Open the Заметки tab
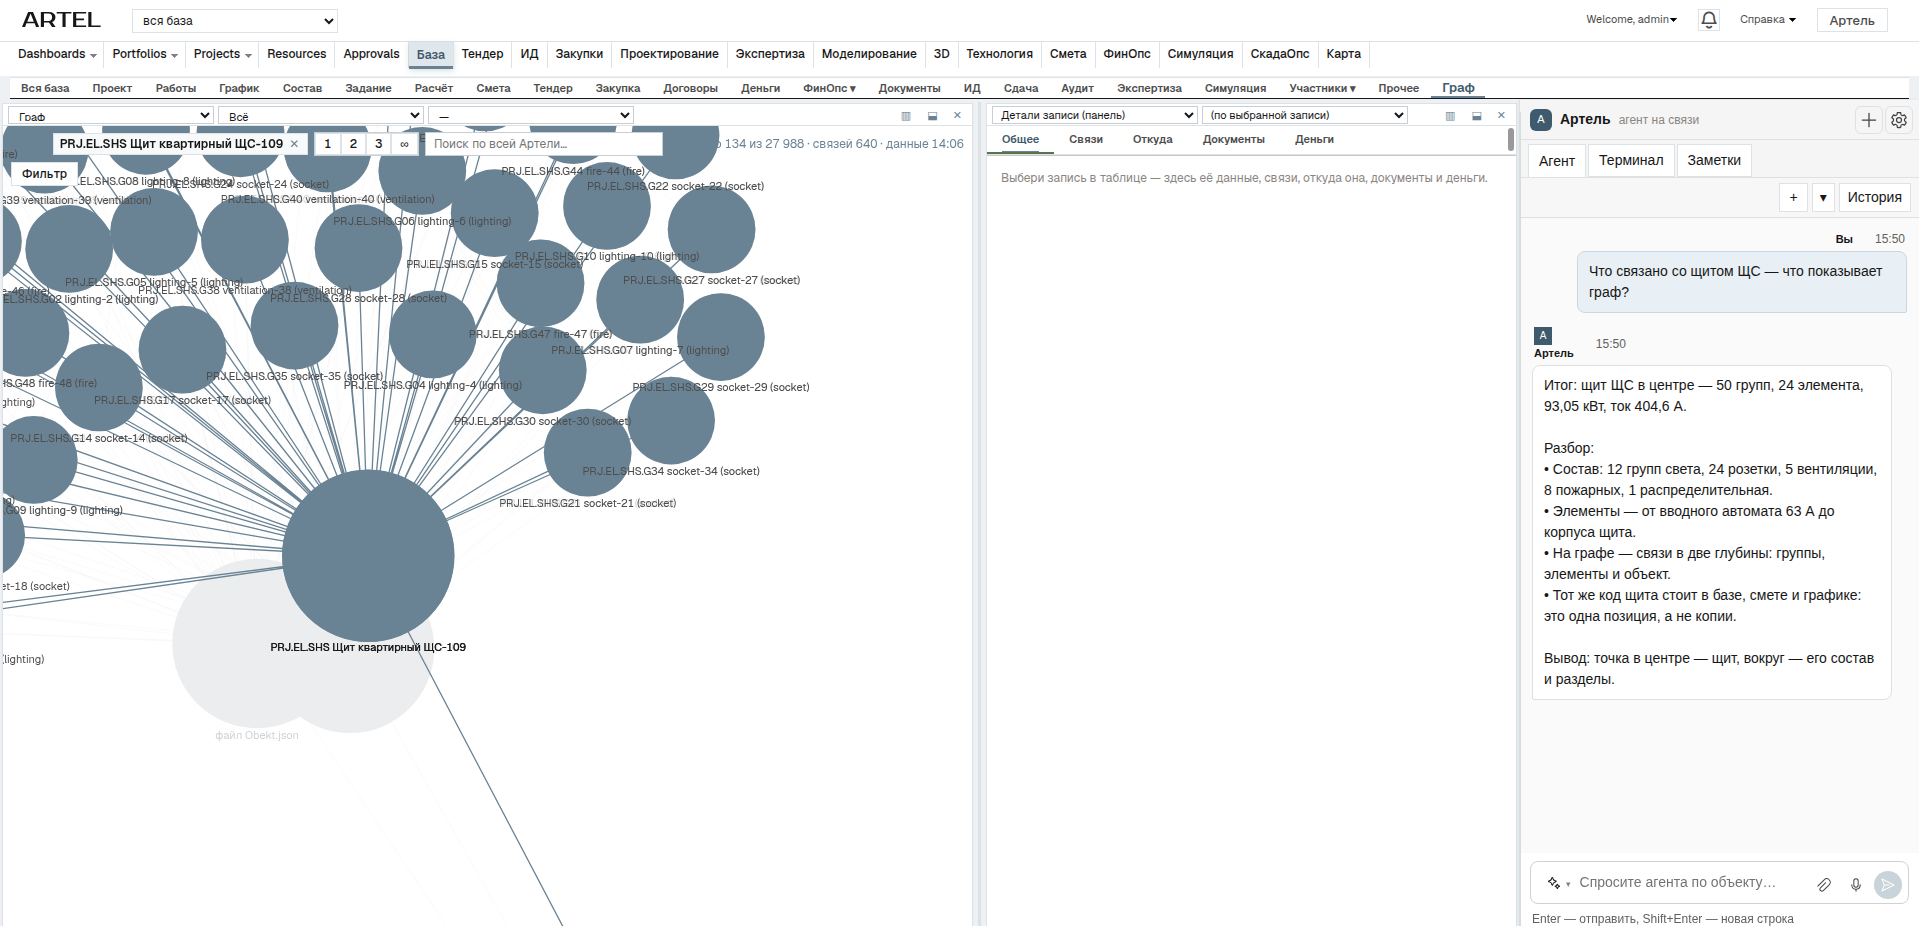 point(1714,160)
